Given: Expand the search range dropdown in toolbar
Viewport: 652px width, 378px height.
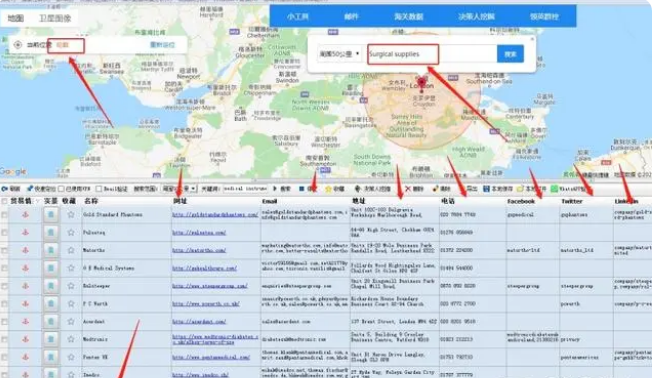Looking at the screenshot, I should (x=179, y=189).
